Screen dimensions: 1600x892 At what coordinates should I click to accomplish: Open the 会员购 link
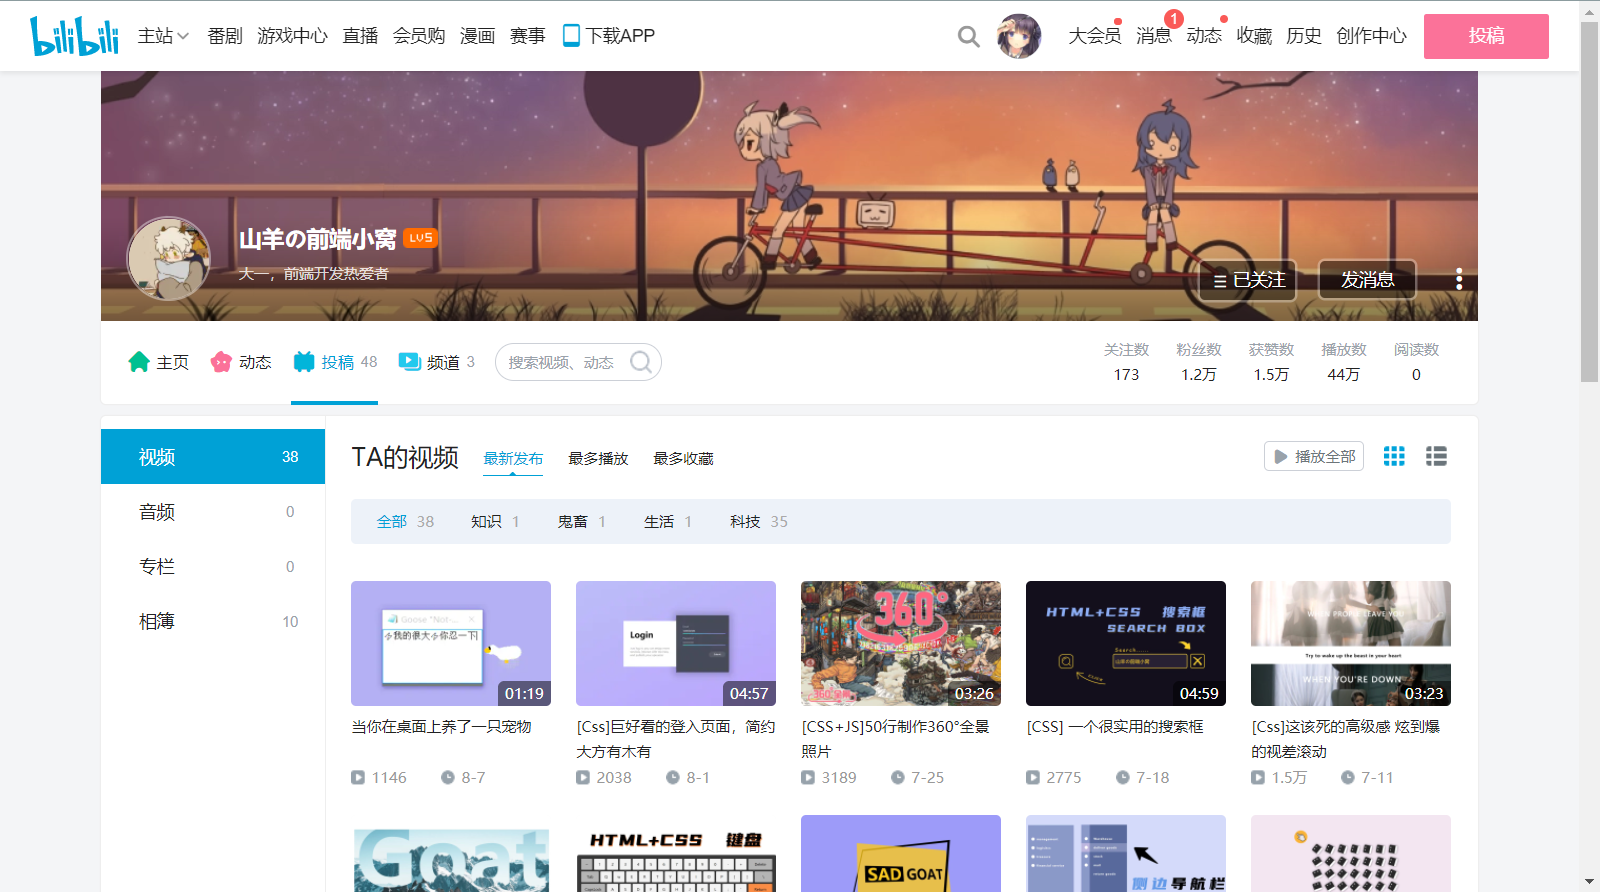click(419, 36)
